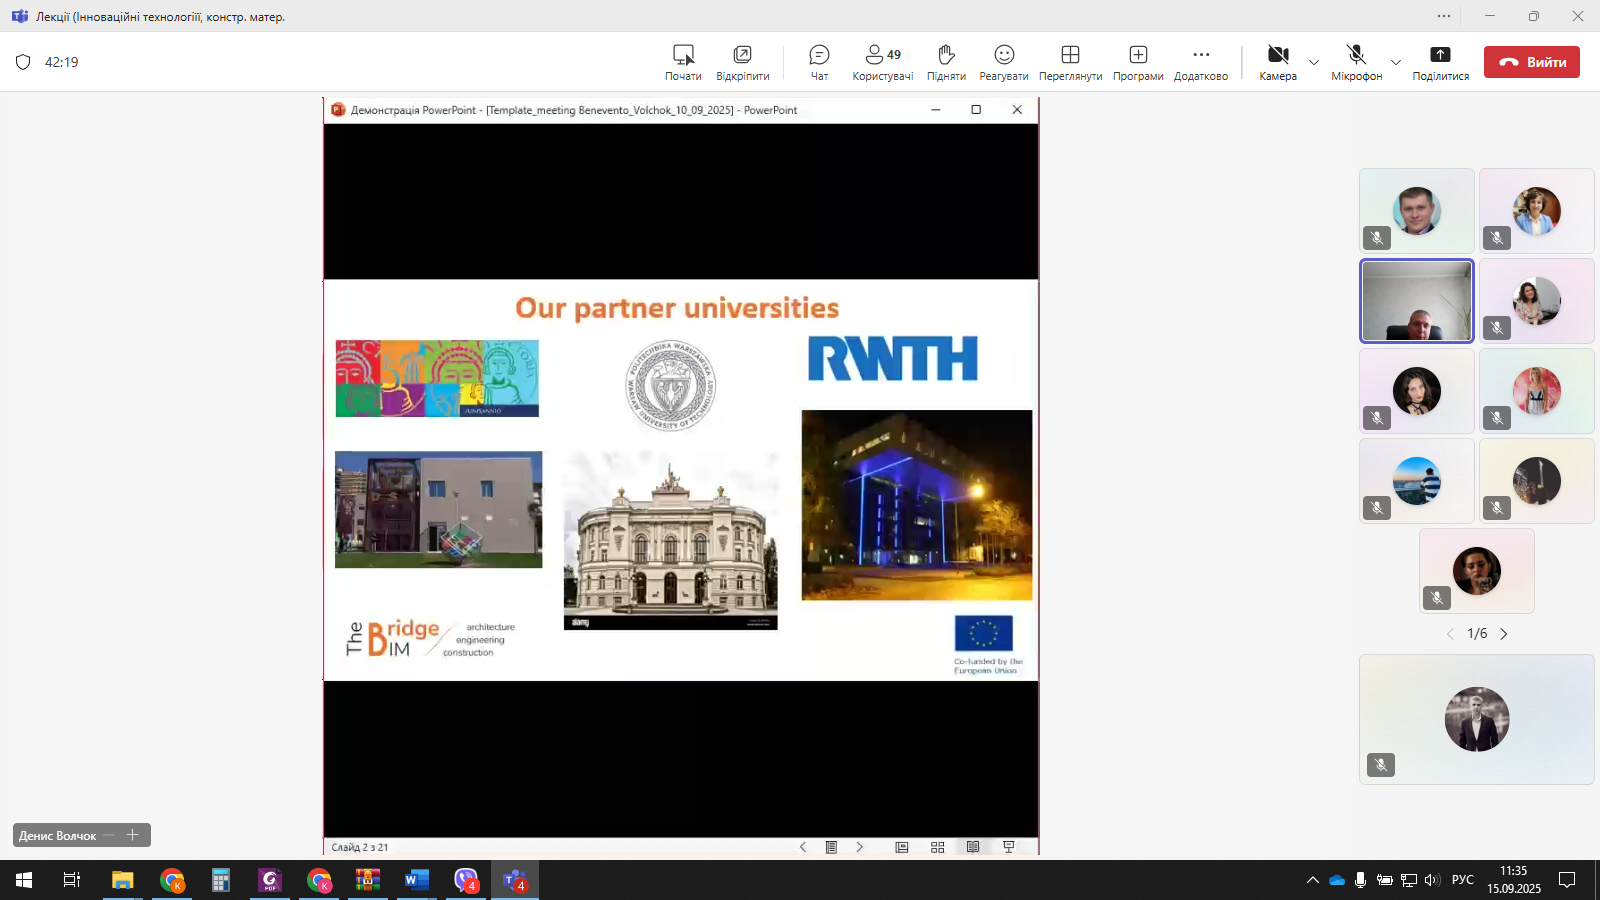The image size is (1600, 900).
Task: Go to next page of participant videos
Action: pyautogui.click(x=1503, y=634)
